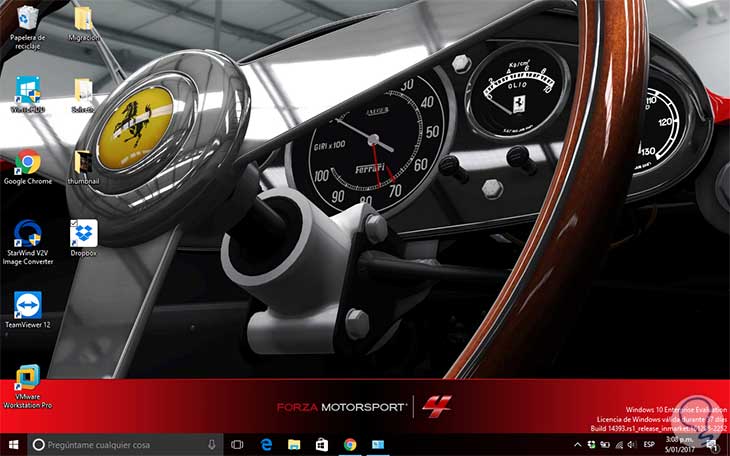Open the battery status tray icon
This screenshot has height=456, width=730.
(x=605, y=445)
